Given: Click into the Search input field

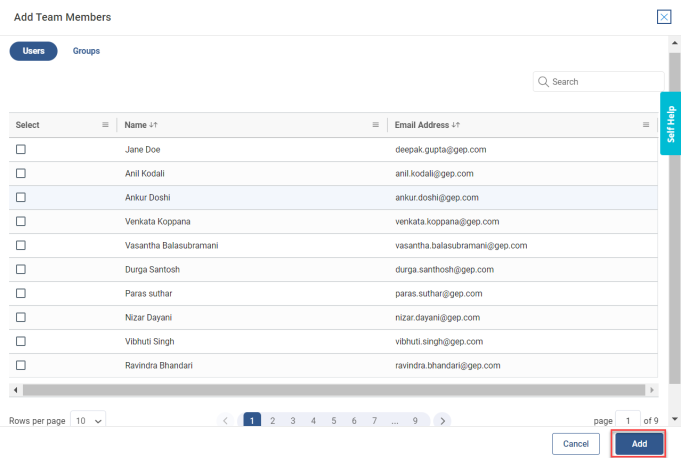Looking at the screenshot, I should point(604,82).
